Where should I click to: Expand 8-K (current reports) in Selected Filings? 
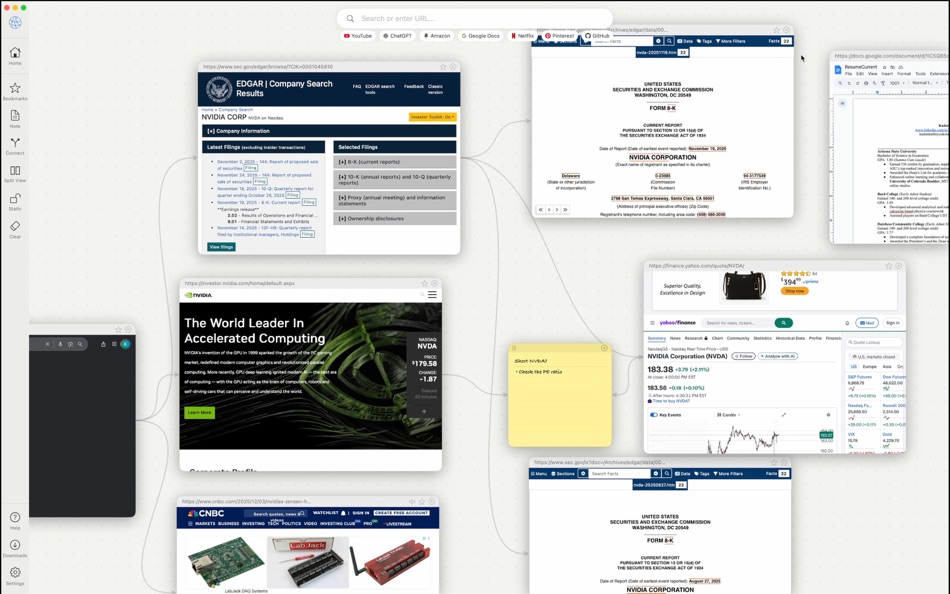pyautogui.click(x=394, y=162)
